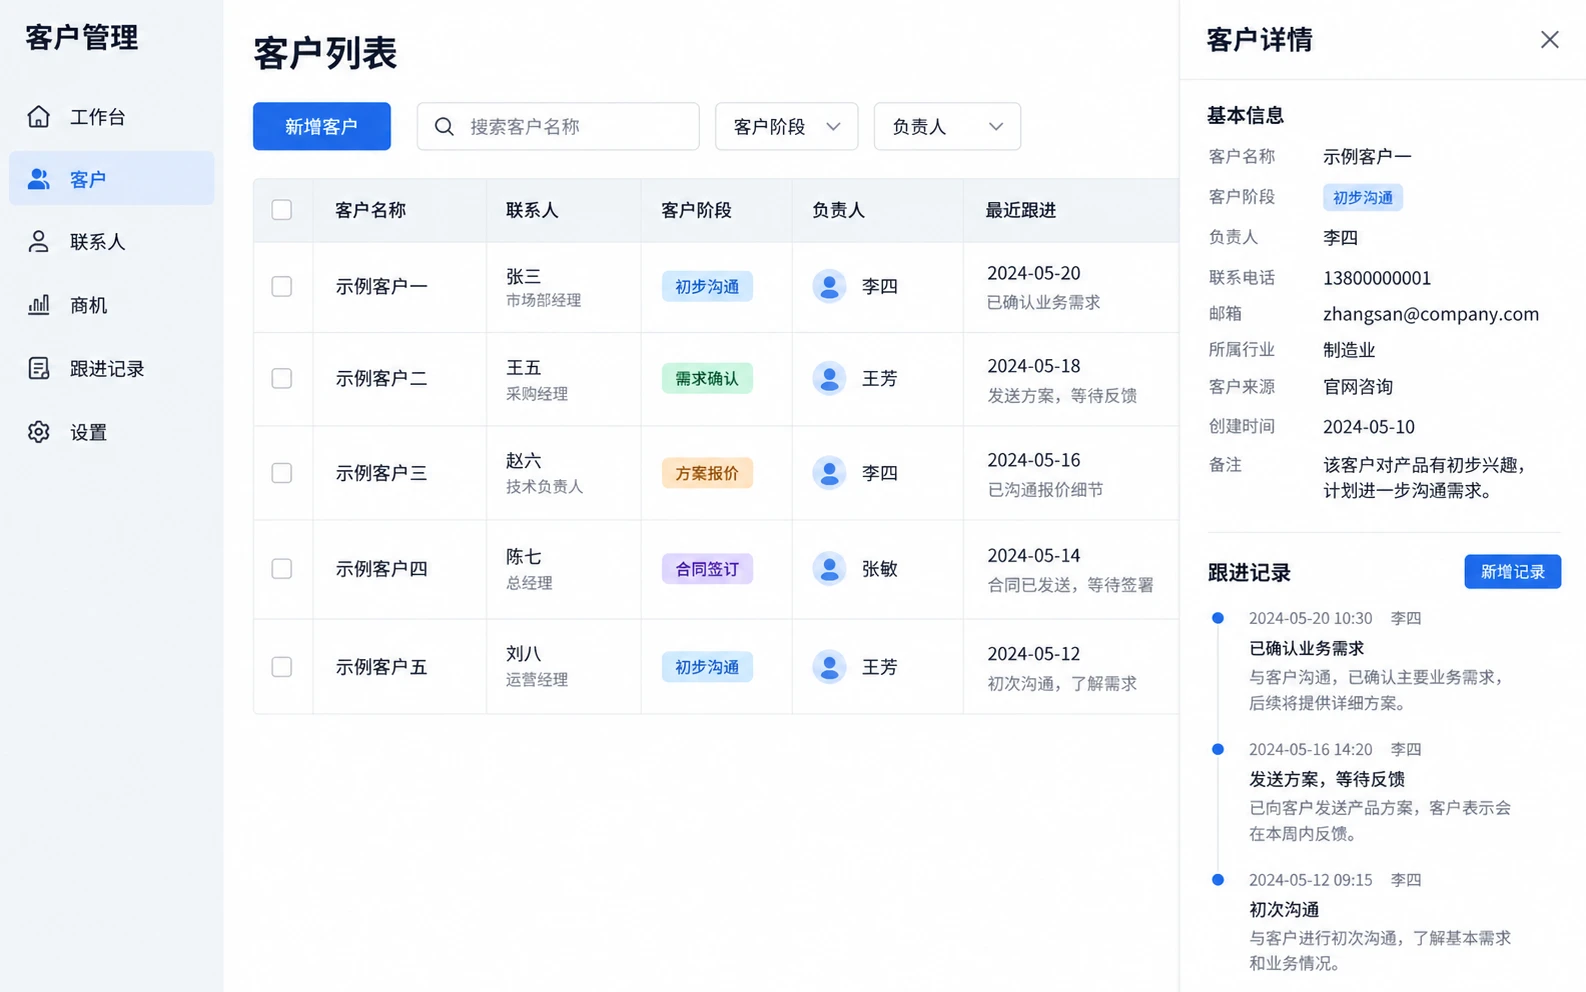The height and width of the screenshot is (992, 1586).
Task: Click 王芳 avatar in 示例客户二 row
Action: (829, 378)
